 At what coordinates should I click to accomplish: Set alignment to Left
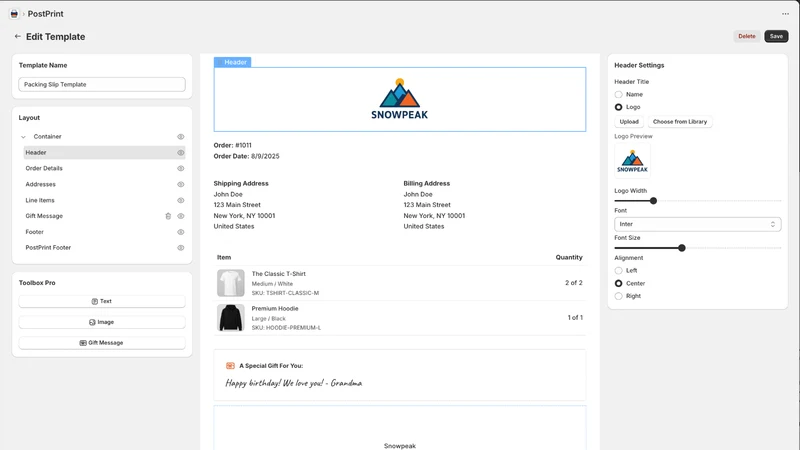[618, 270]
